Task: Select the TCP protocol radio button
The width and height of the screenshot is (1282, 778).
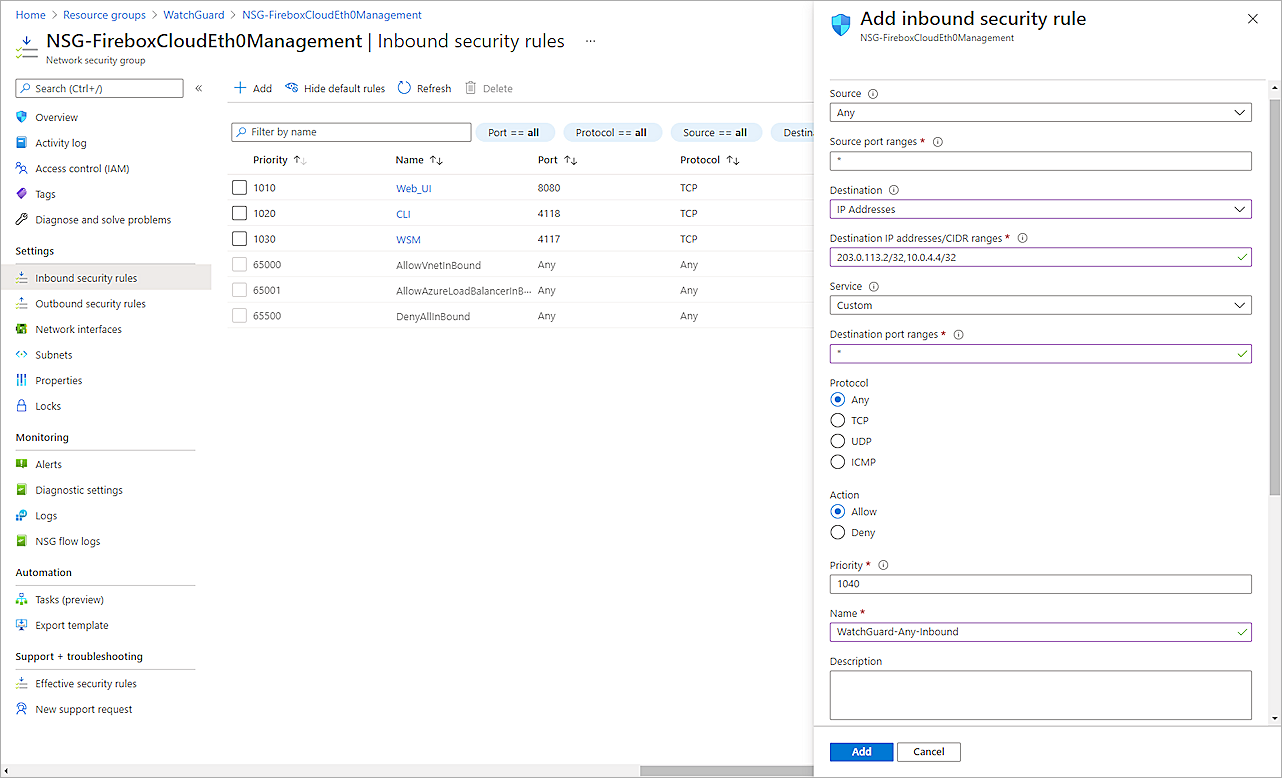Action: 837,420
